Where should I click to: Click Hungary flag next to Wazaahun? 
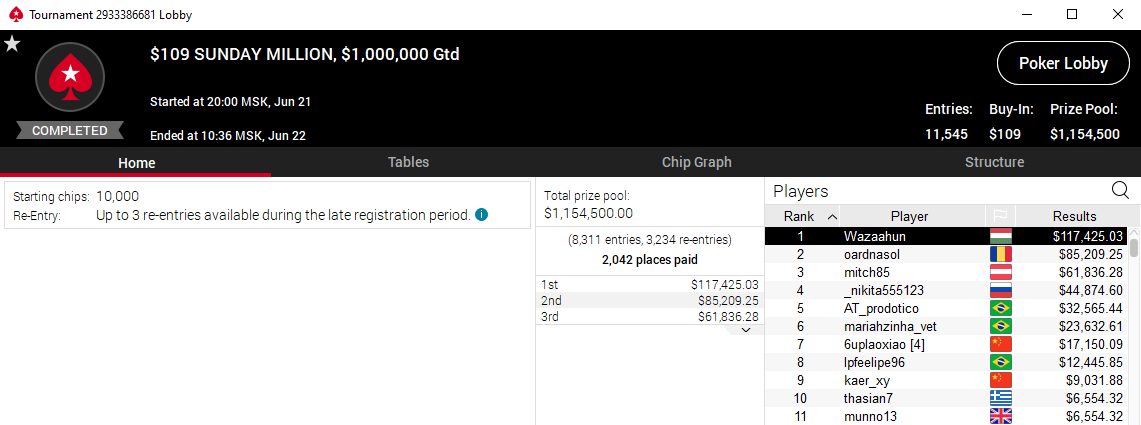1001,237
